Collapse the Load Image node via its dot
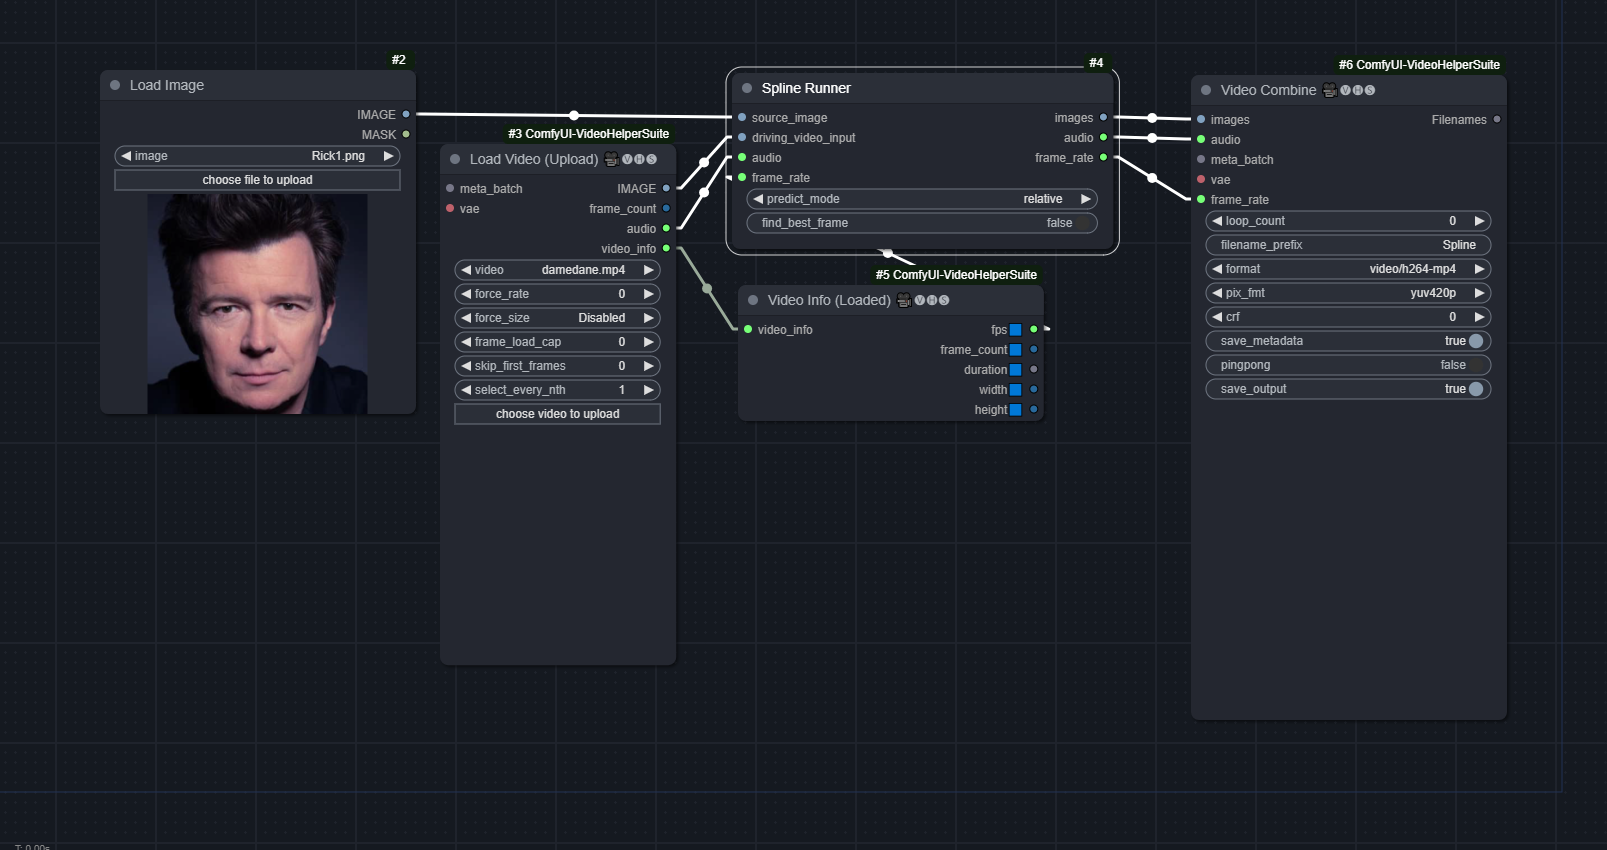Image resolution: width=1607 pixels, height=850 pixels. click(x=115, y=86)
